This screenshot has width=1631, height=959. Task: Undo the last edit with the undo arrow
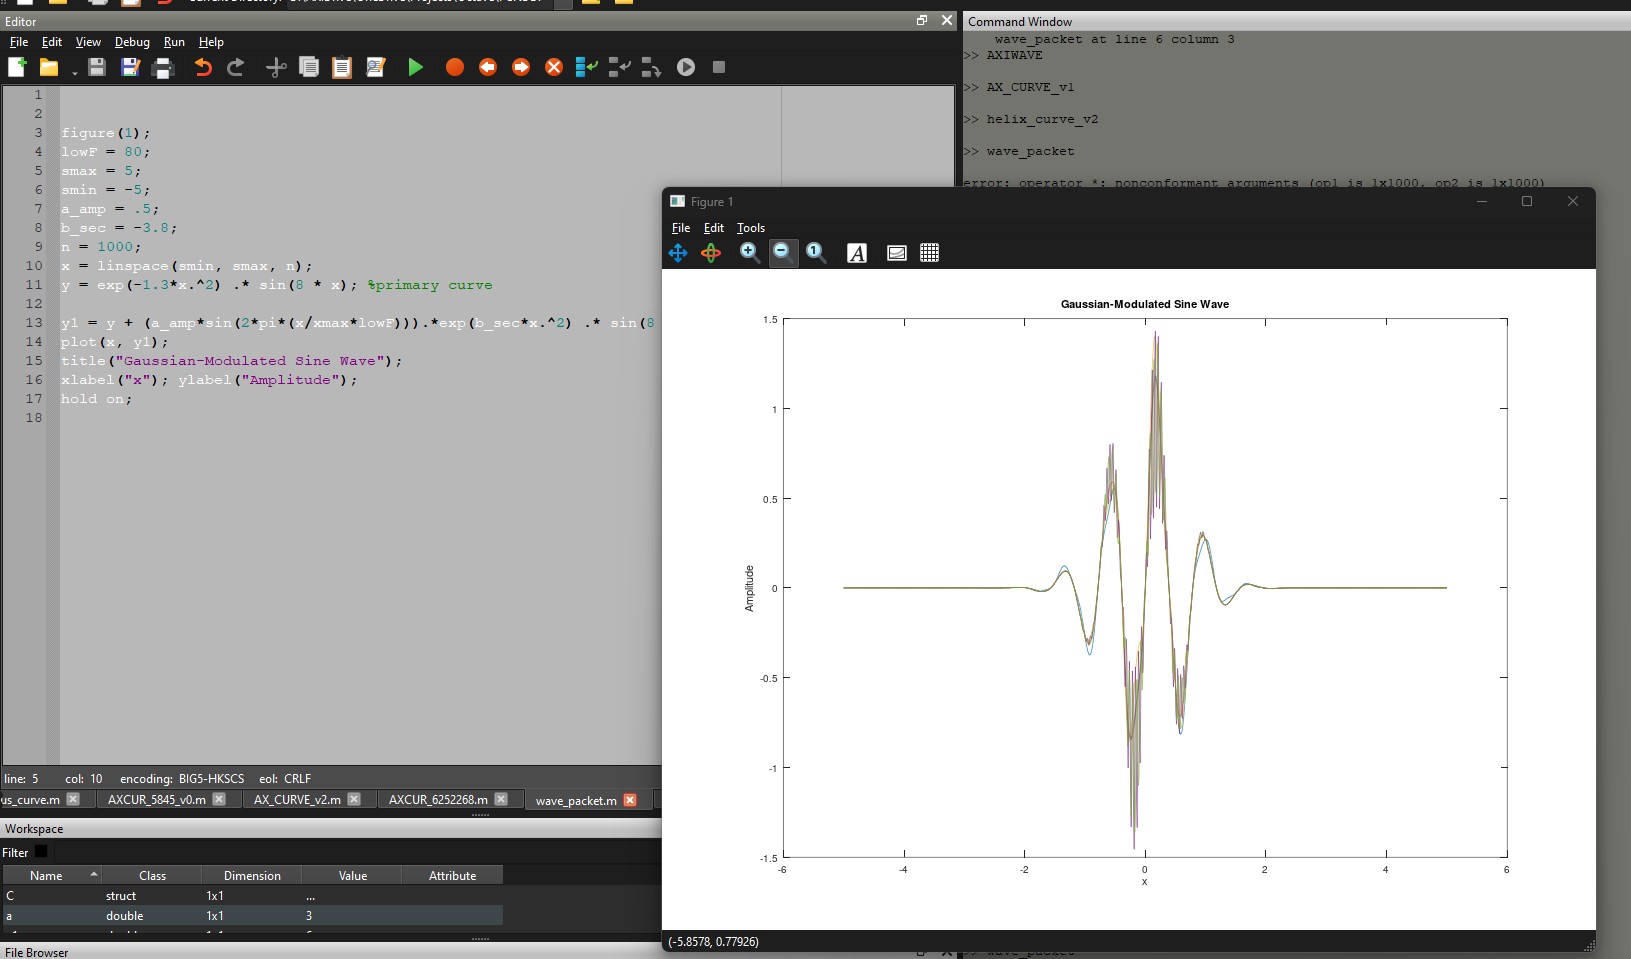(203, 67)
